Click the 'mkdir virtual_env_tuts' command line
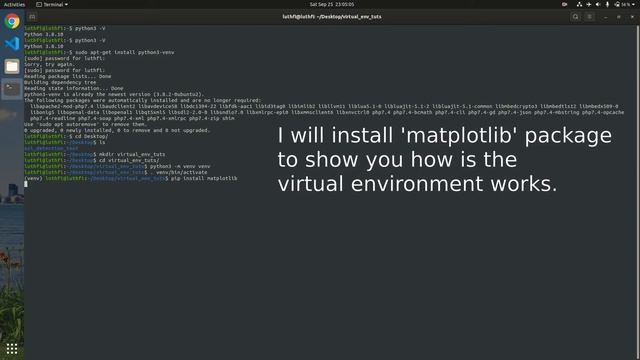 click(95, 154)
